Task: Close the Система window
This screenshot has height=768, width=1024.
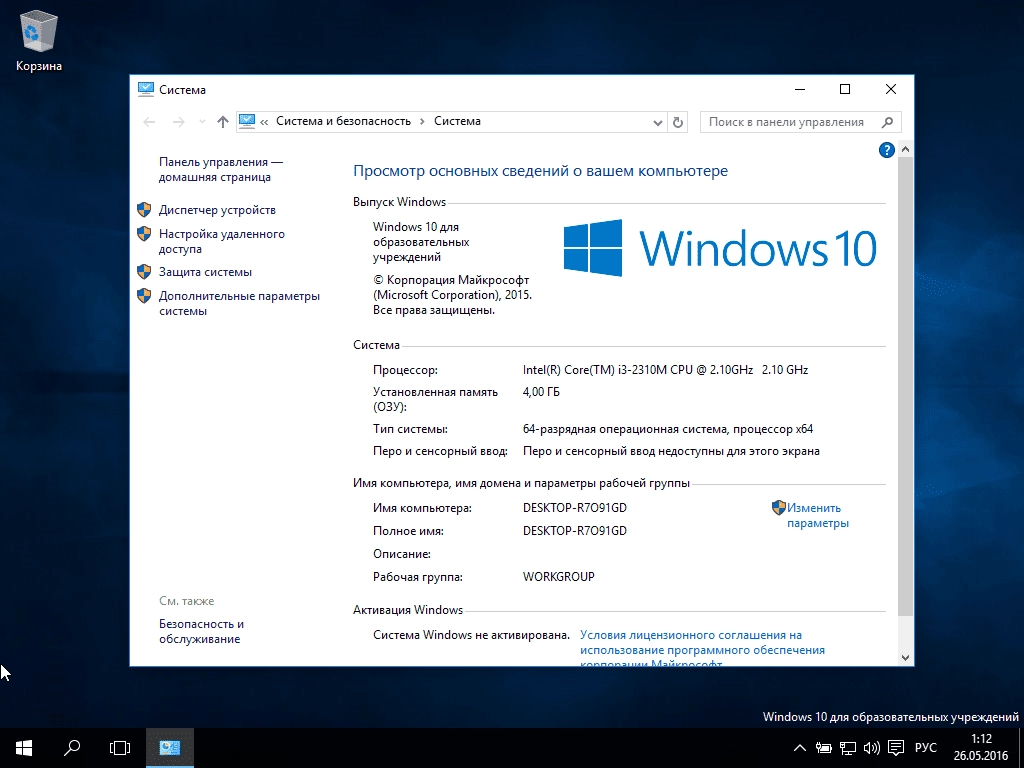Action: click(891, 89)
